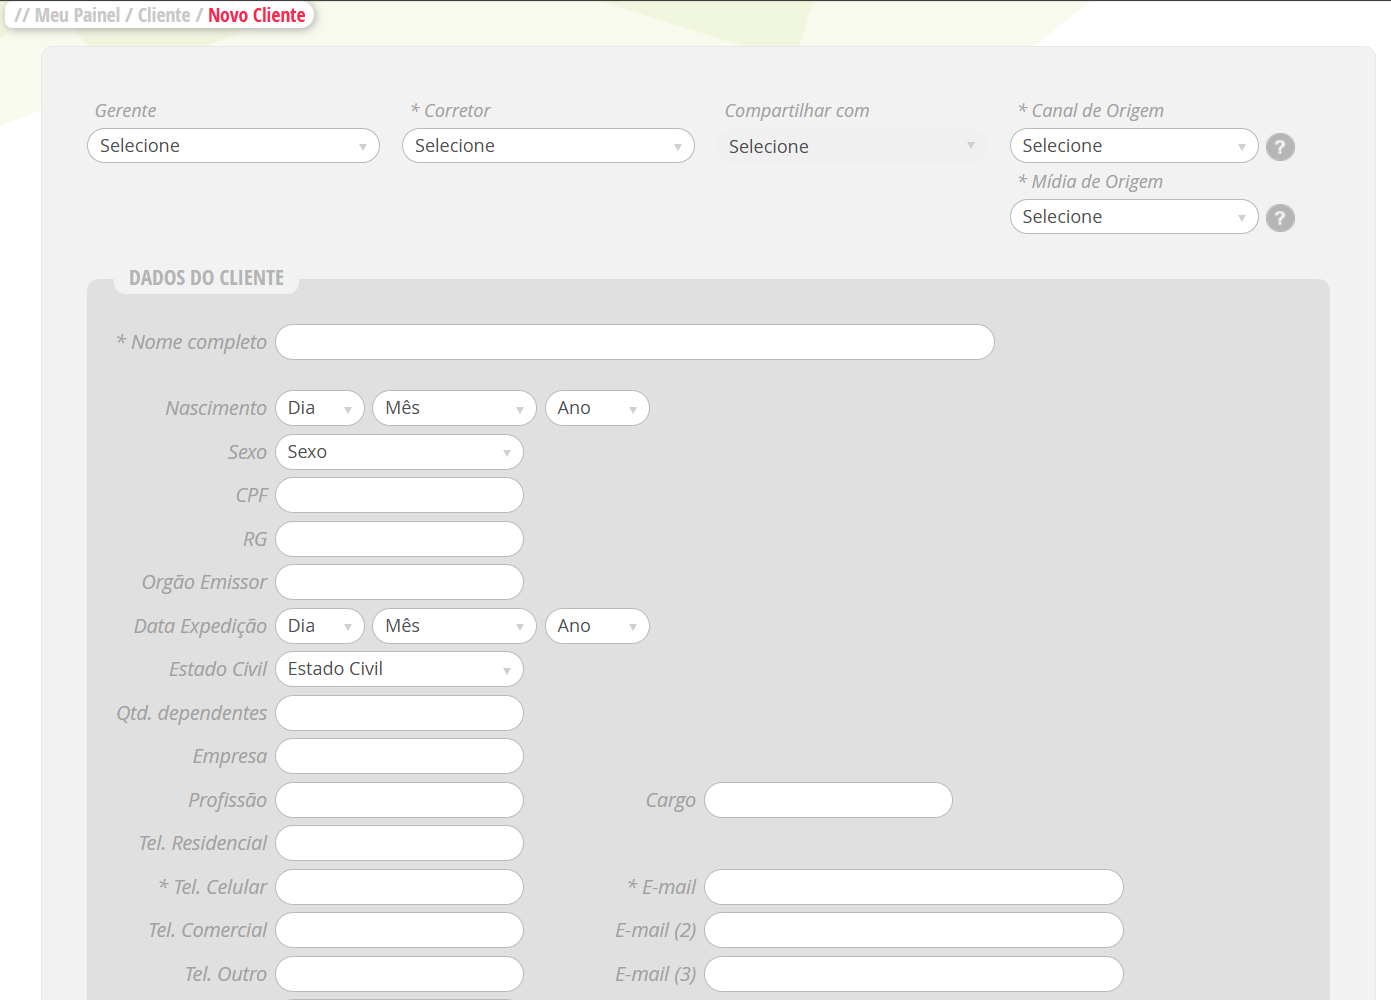Open the Sexo dropdown
This screenshot has width=1391, height=1000.
[x=399, y=452]
